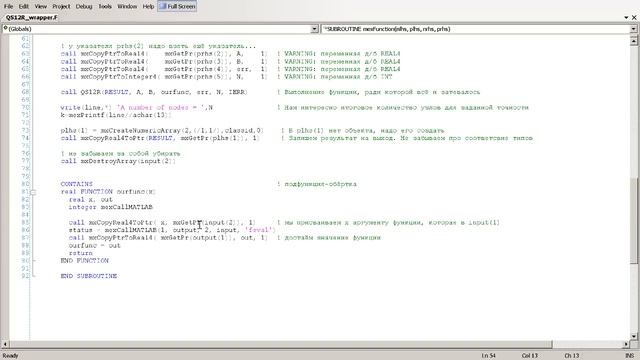This screenshot has width=640, height=360.
Task: Click 'END SUBROUTINE' on line 92
Action: coord(89,276)
